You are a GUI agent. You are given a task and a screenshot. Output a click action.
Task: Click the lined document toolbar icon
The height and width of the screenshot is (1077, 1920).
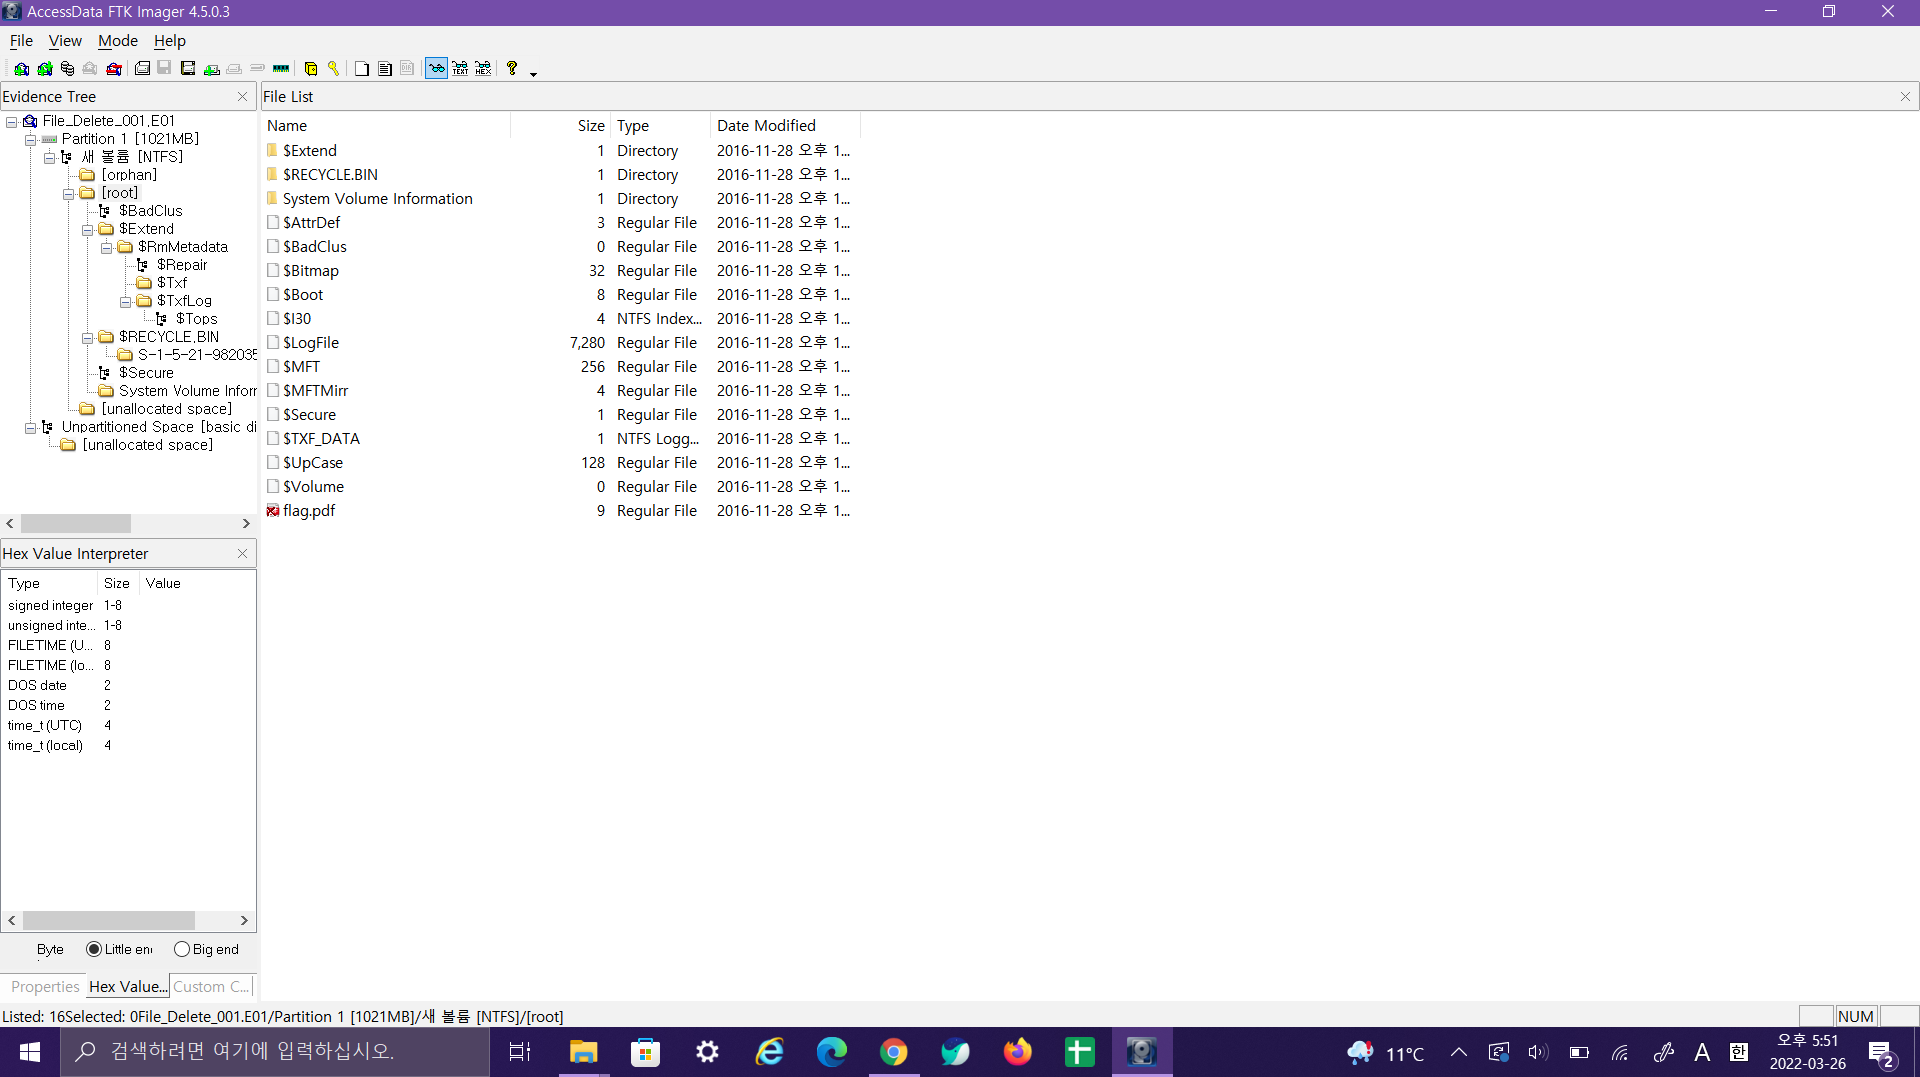(385, 69)
